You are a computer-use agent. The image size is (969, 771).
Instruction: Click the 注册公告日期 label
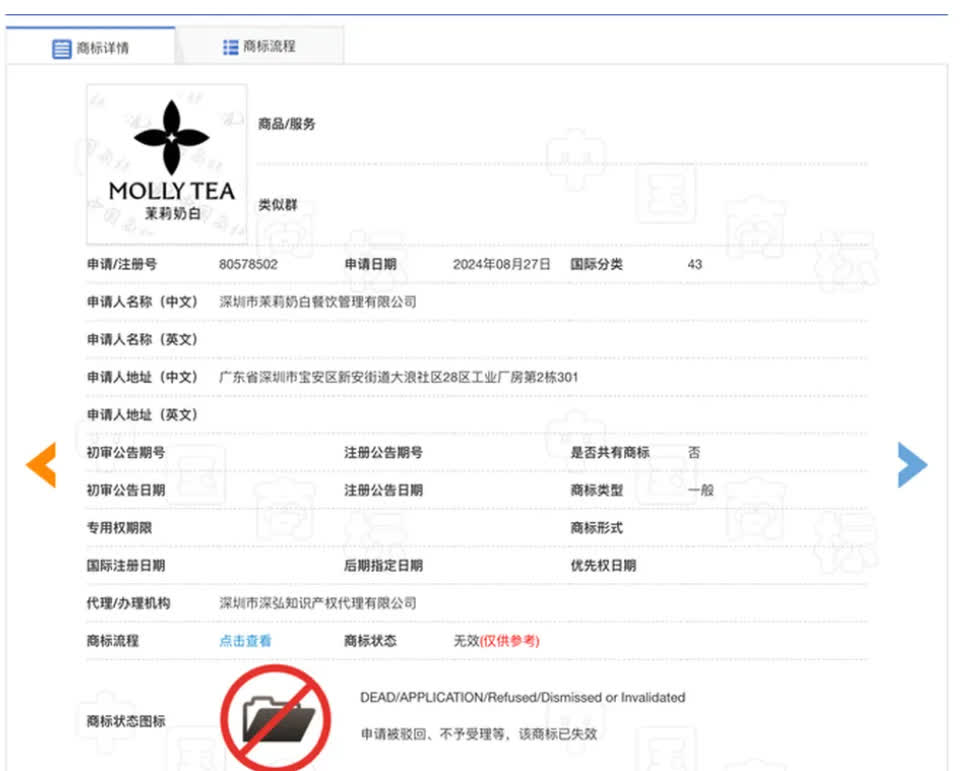[384, 490]
